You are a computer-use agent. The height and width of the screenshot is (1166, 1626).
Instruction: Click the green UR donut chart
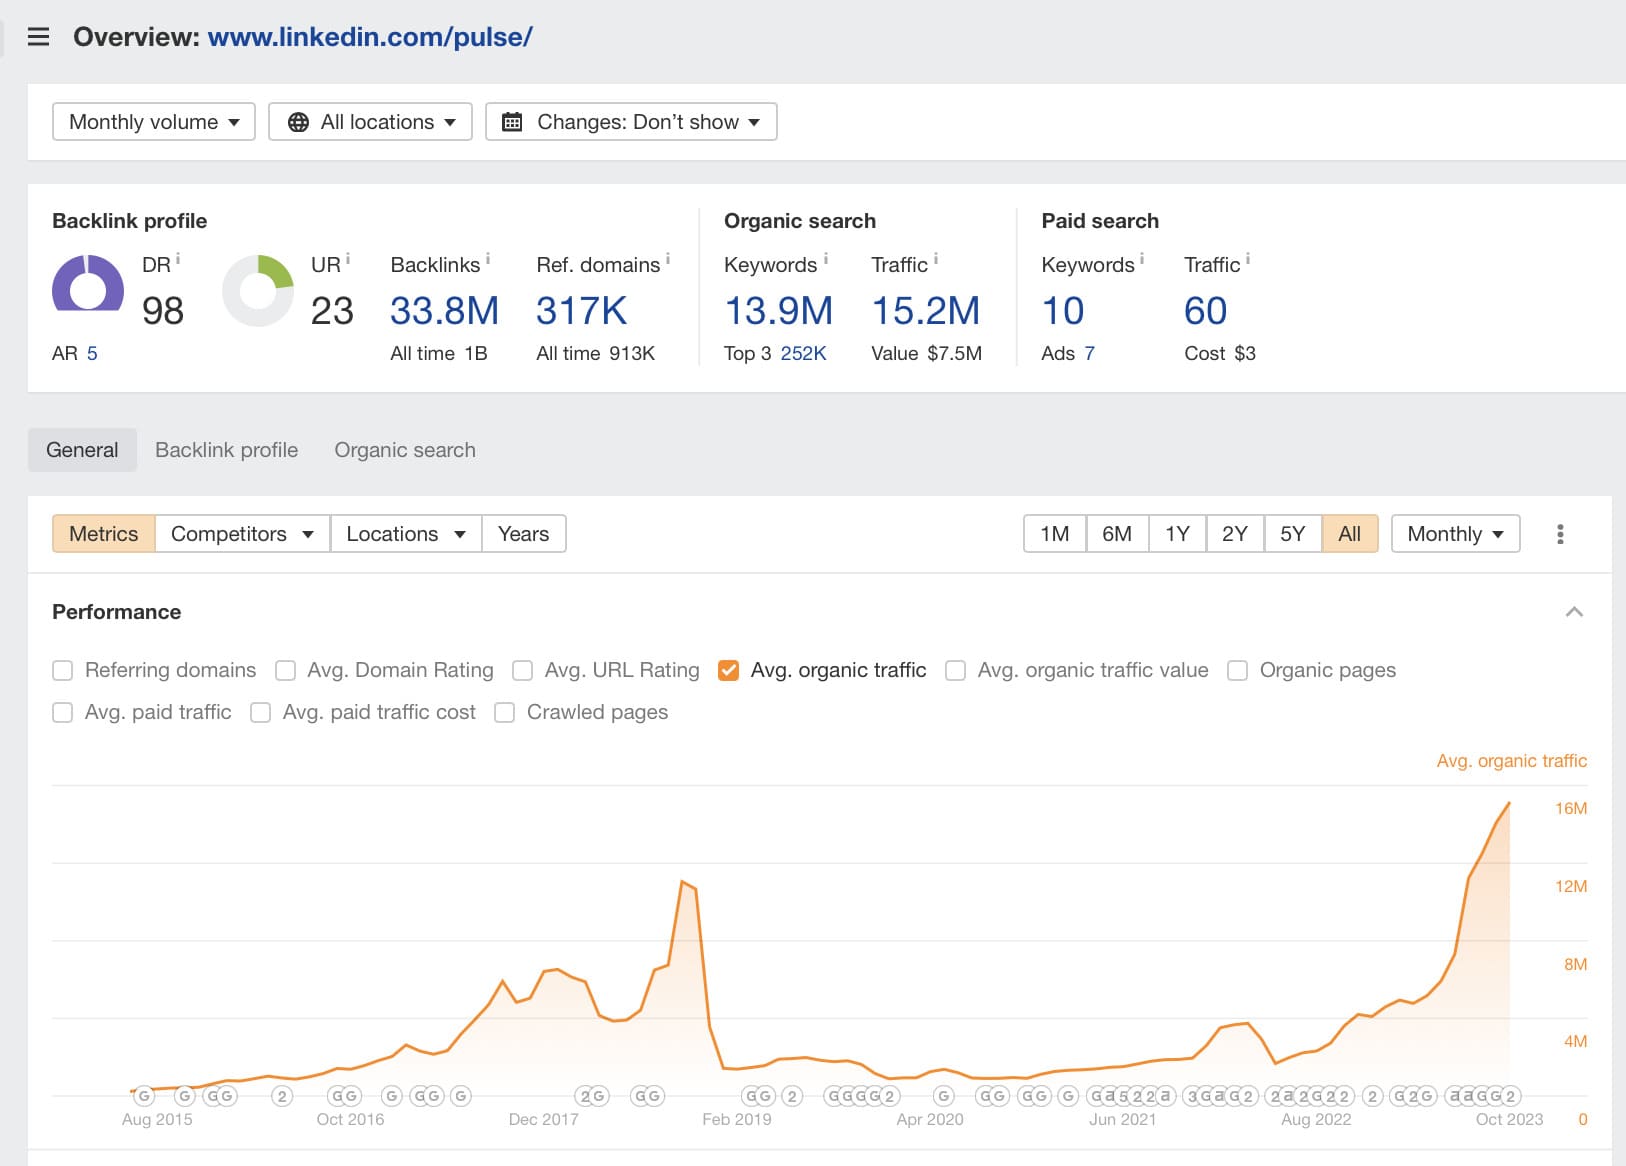258,290
